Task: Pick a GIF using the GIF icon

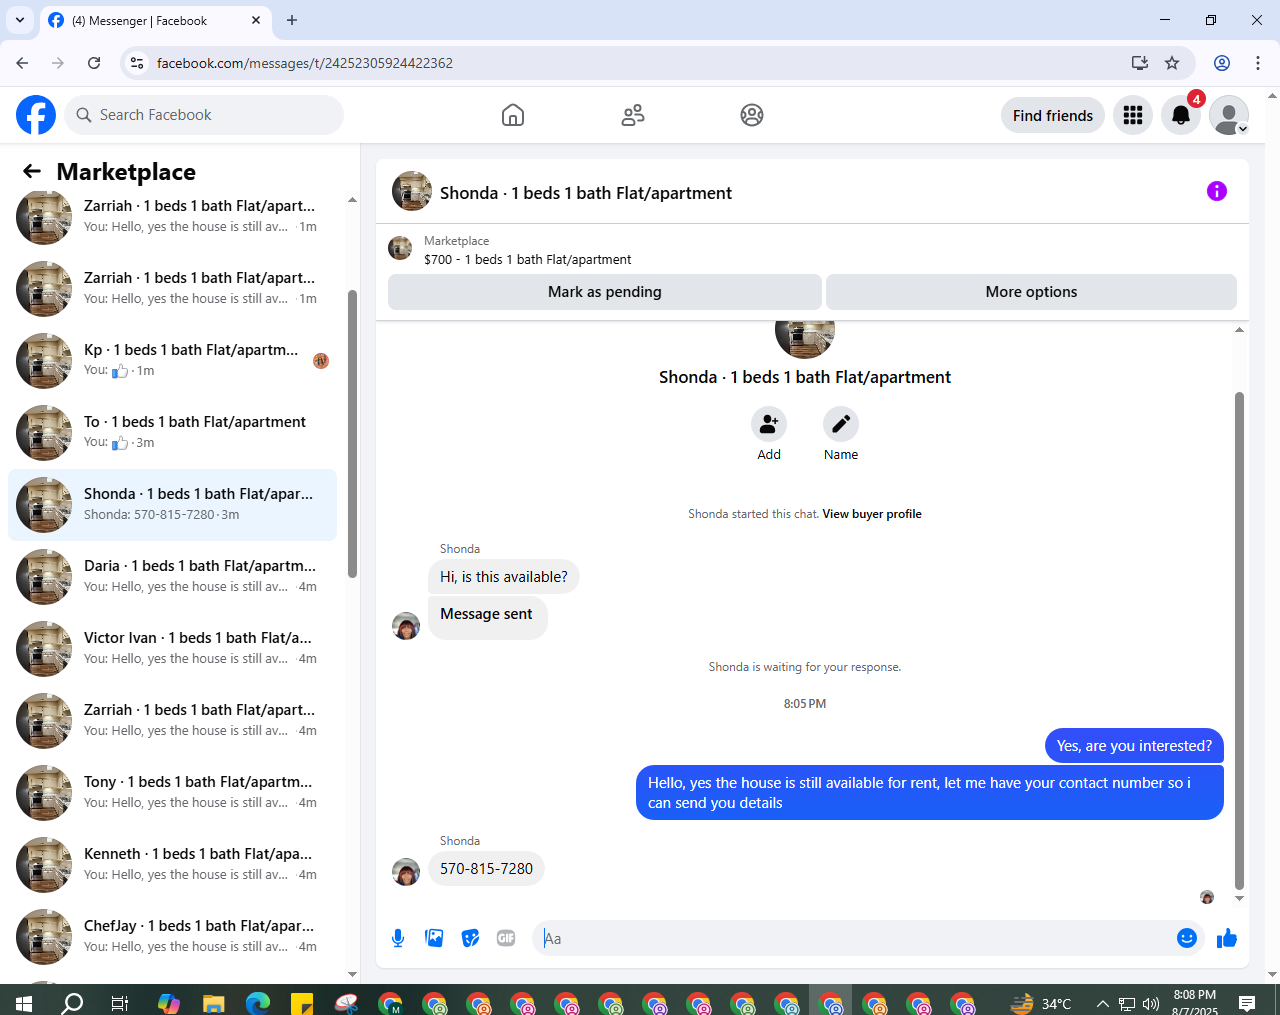Action: [x=506, y=938]
